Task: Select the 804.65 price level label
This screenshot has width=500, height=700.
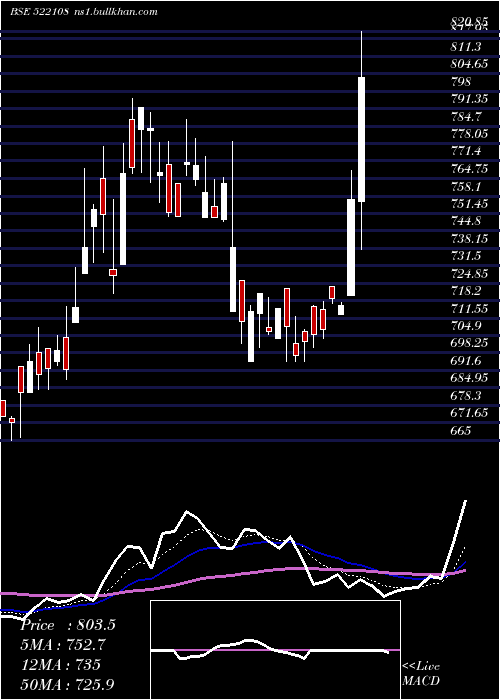Action: pos(469,64)
